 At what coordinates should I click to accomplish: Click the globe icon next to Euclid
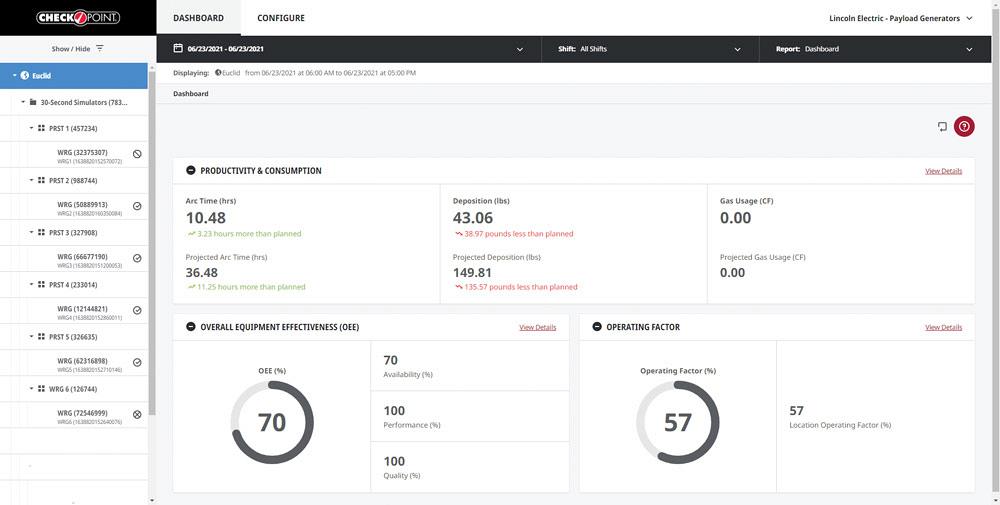(x=25, y=75)
